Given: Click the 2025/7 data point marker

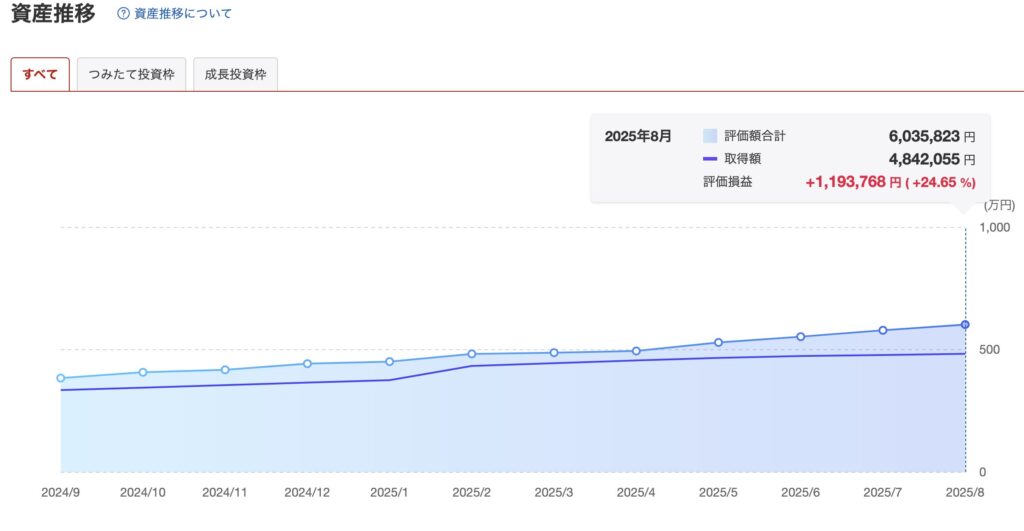Looking at the screenshot, I should [x=883, y=330].
